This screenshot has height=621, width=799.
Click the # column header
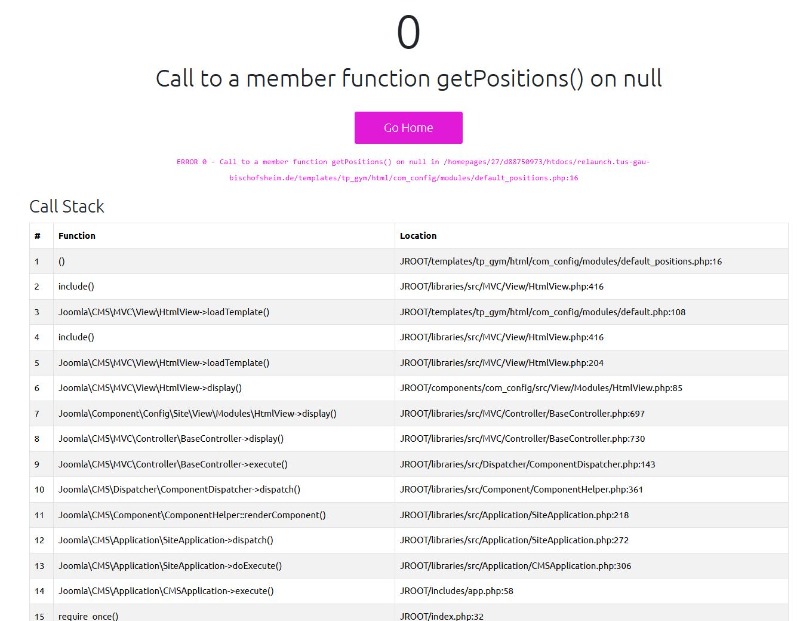click(37, 236)
